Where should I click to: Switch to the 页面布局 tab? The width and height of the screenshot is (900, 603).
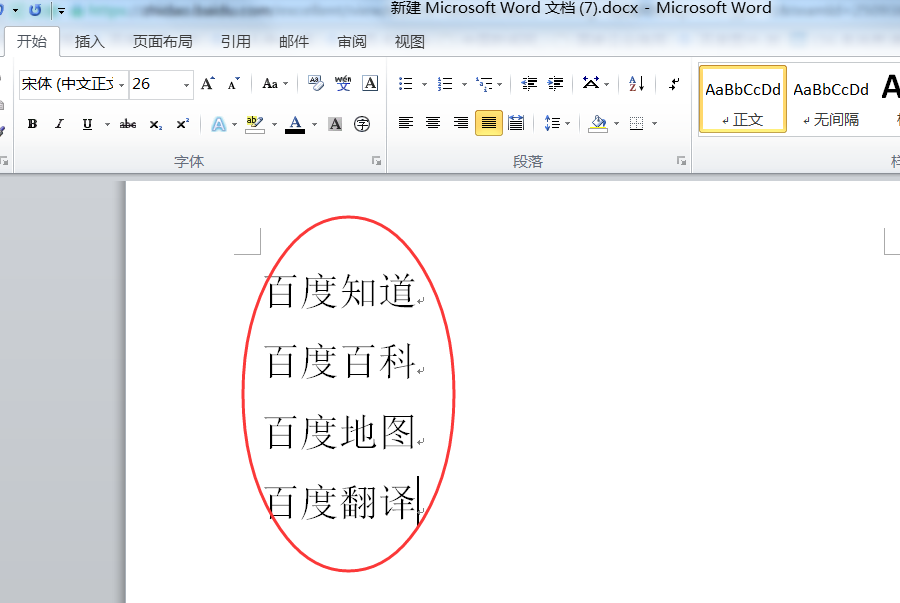pos(162,41)
